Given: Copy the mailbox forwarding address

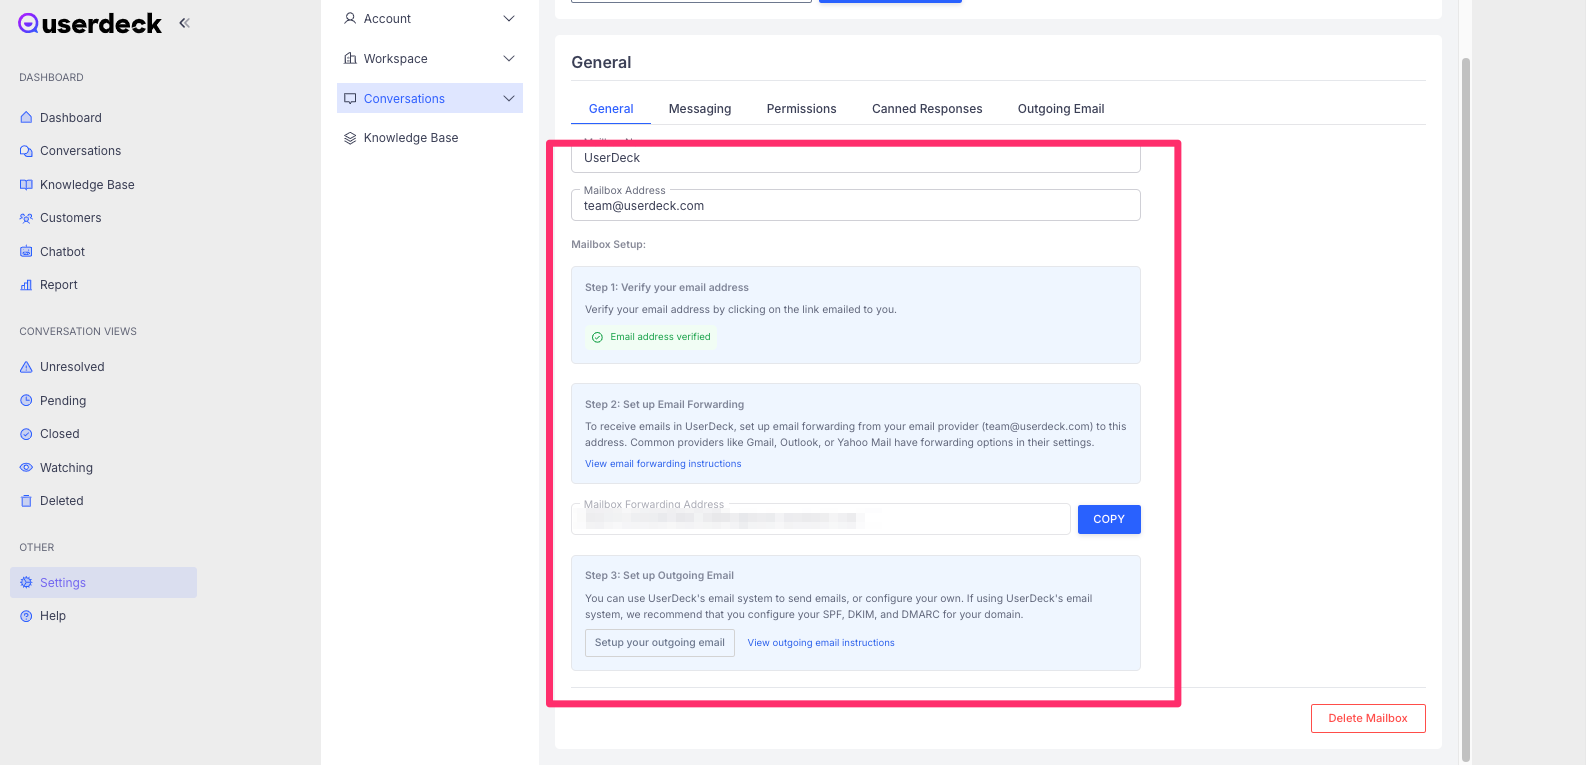Looking at the screenshot, I should tap(1109, 519).
